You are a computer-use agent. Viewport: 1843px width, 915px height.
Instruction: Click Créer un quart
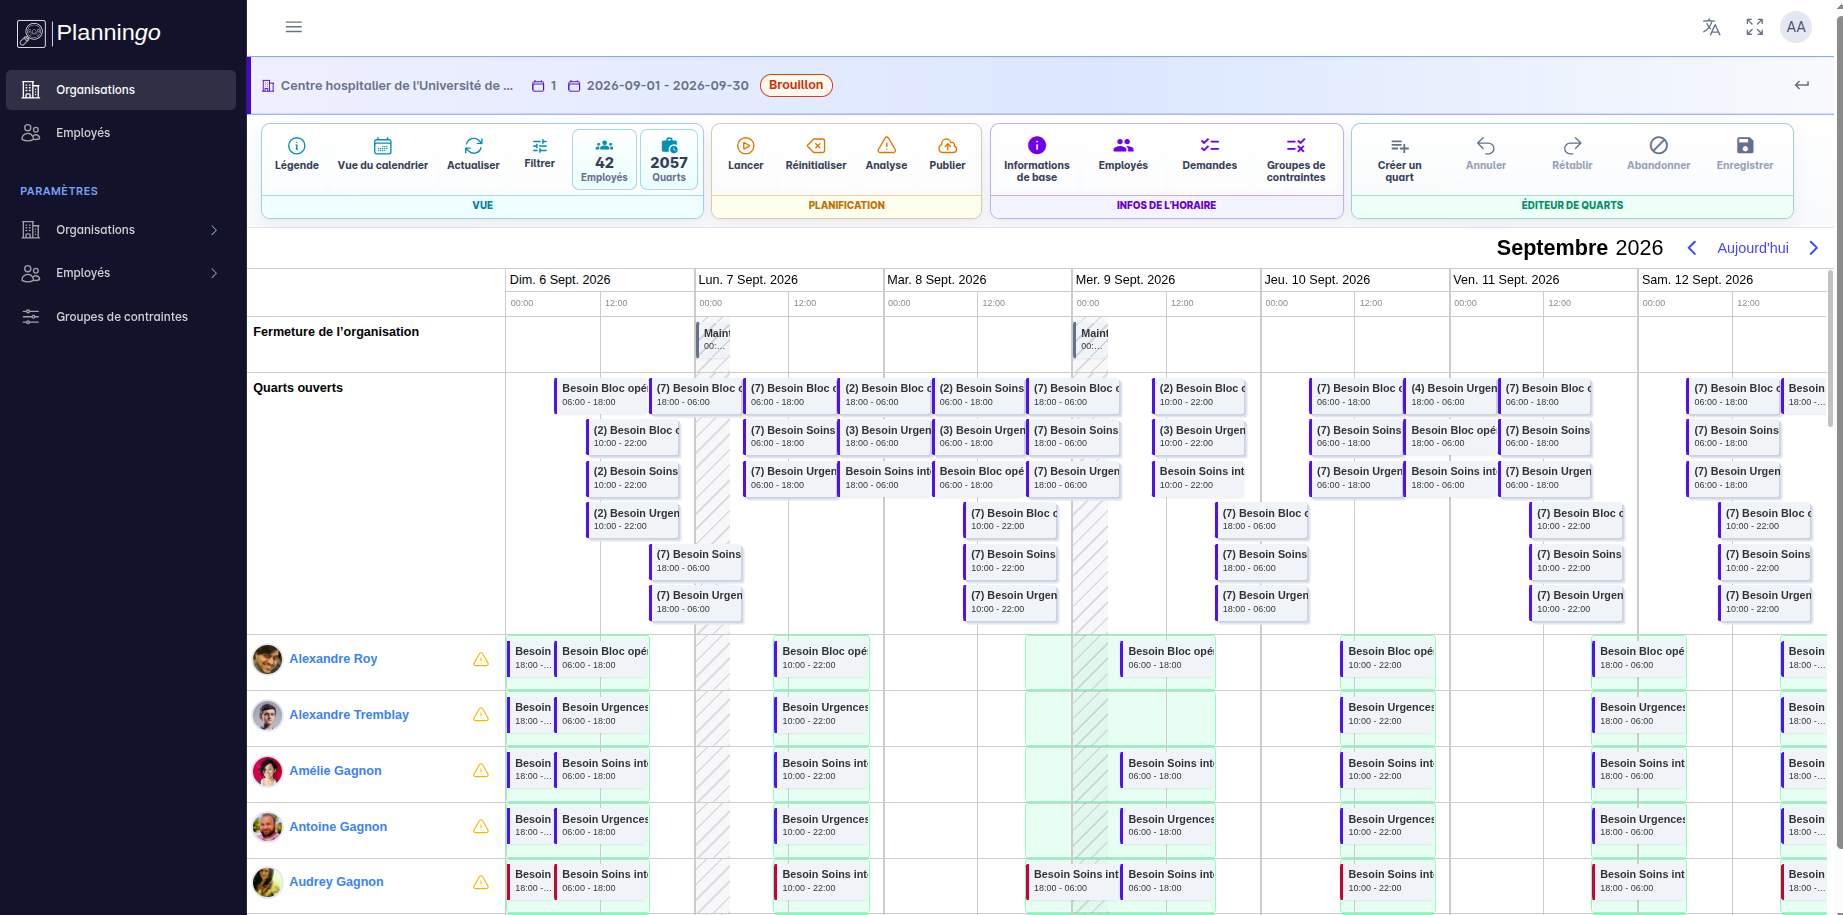click(x=1399, y=160)
